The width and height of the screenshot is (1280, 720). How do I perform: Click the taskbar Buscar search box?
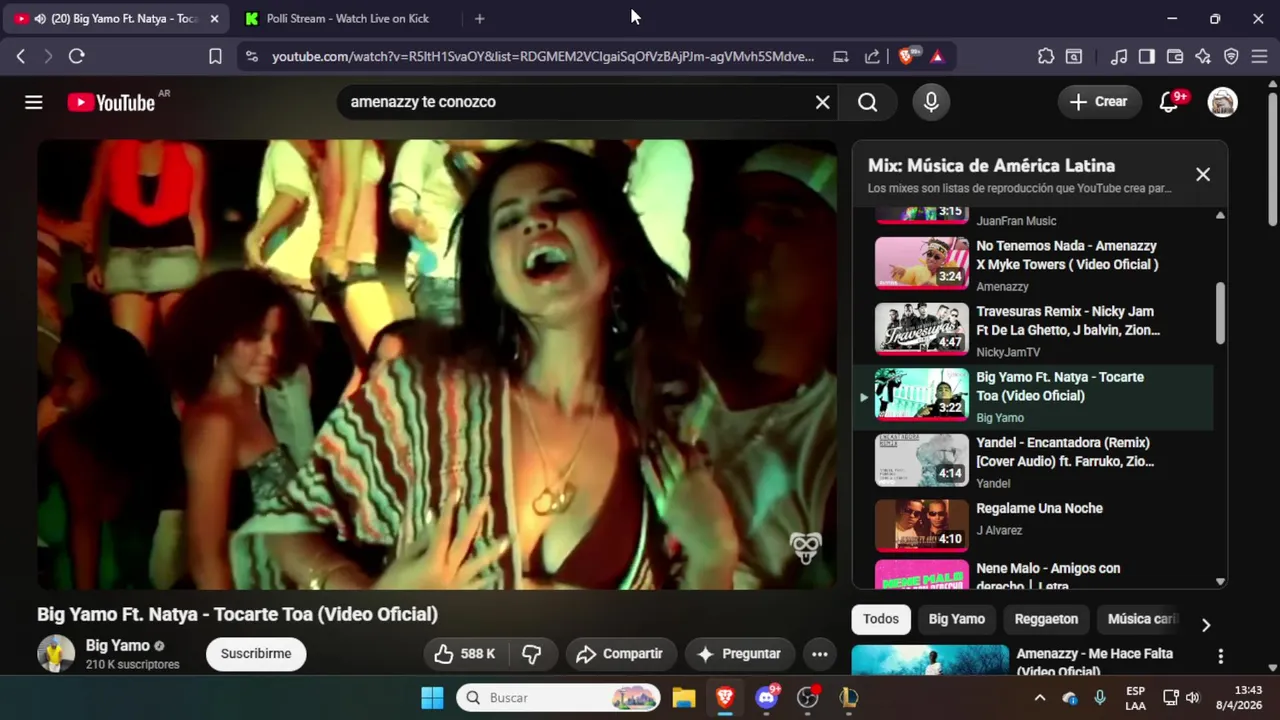[559, 698]
